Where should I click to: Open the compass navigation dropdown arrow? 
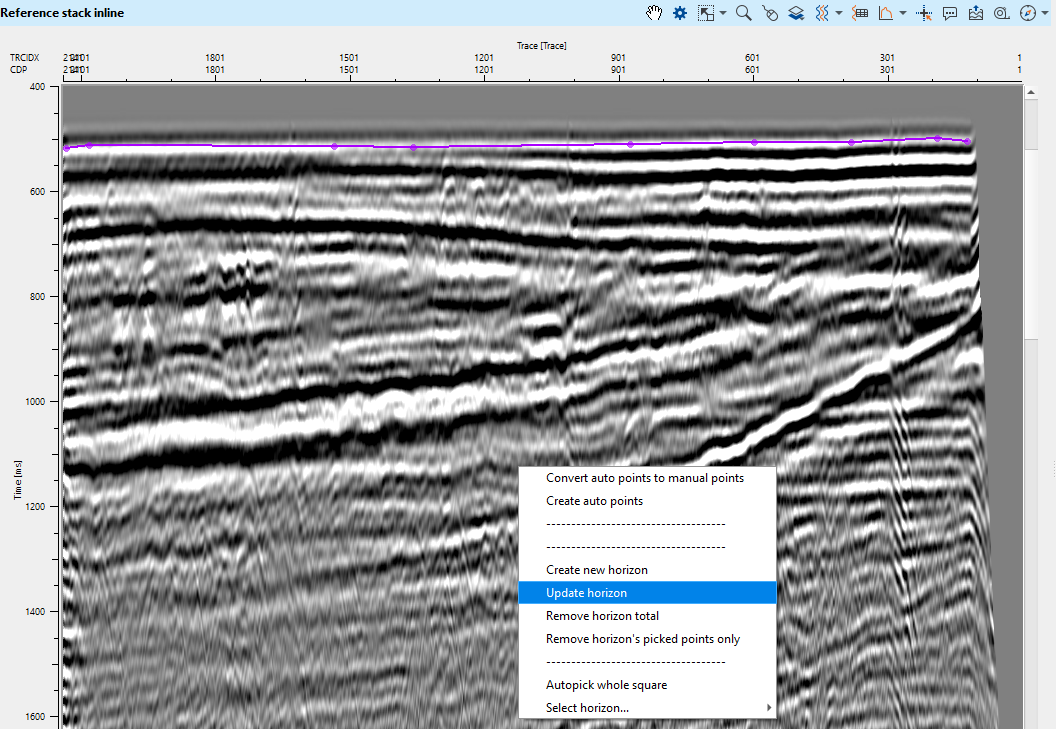[1044, 13]
